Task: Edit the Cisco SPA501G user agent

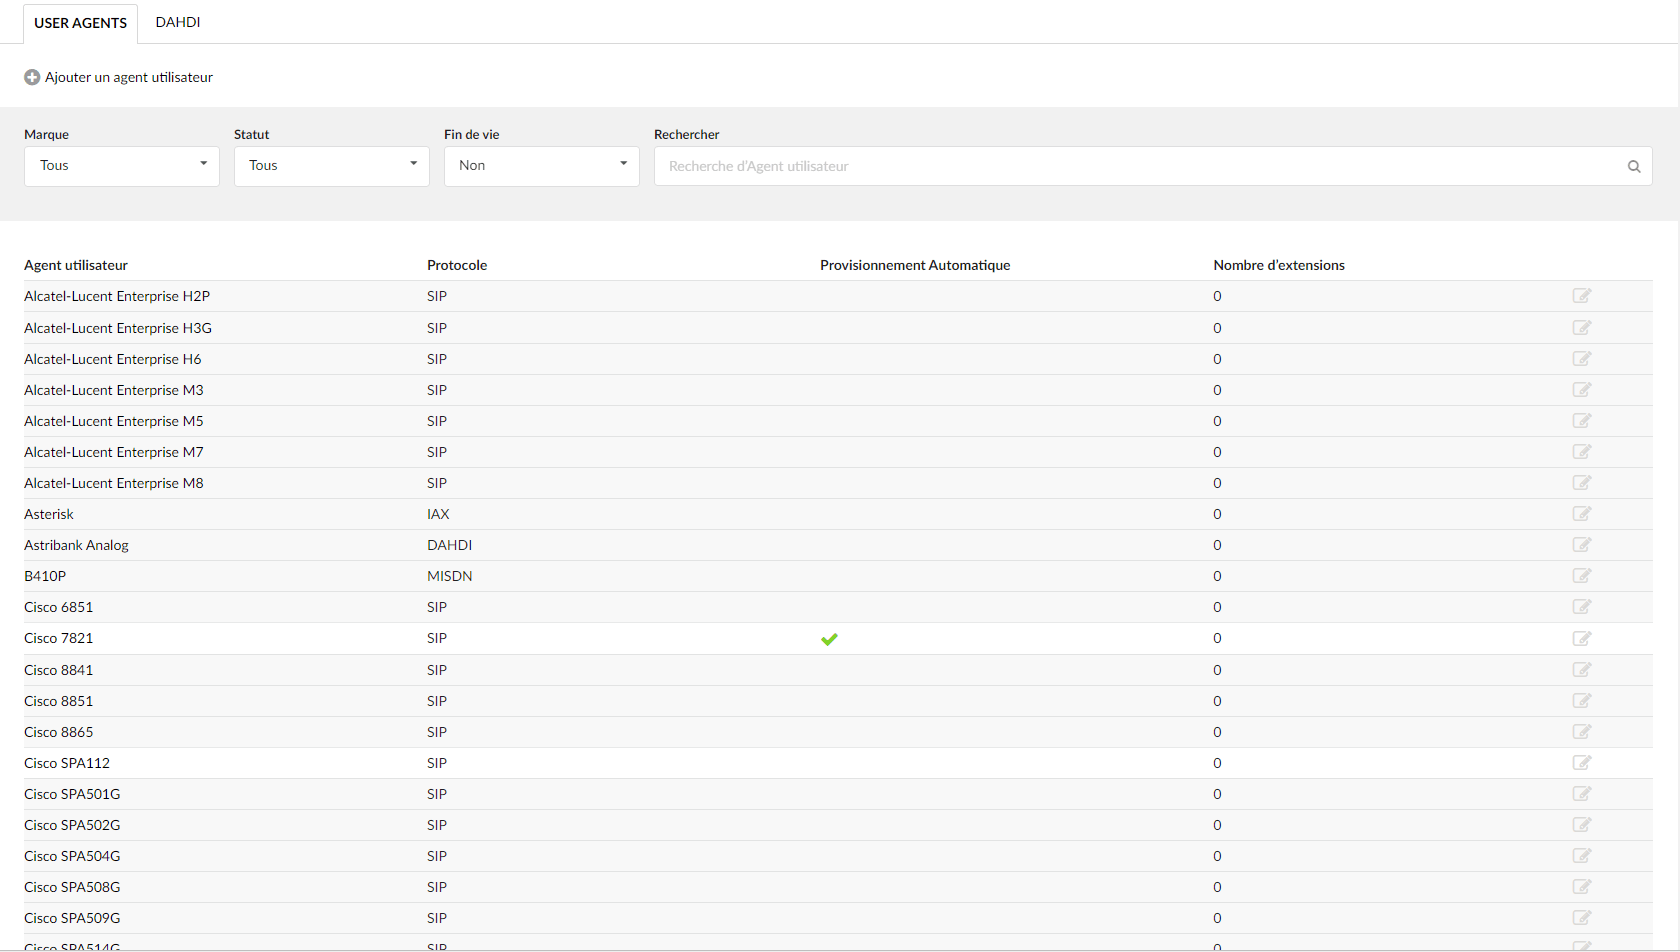Action: click(1582, 794)
